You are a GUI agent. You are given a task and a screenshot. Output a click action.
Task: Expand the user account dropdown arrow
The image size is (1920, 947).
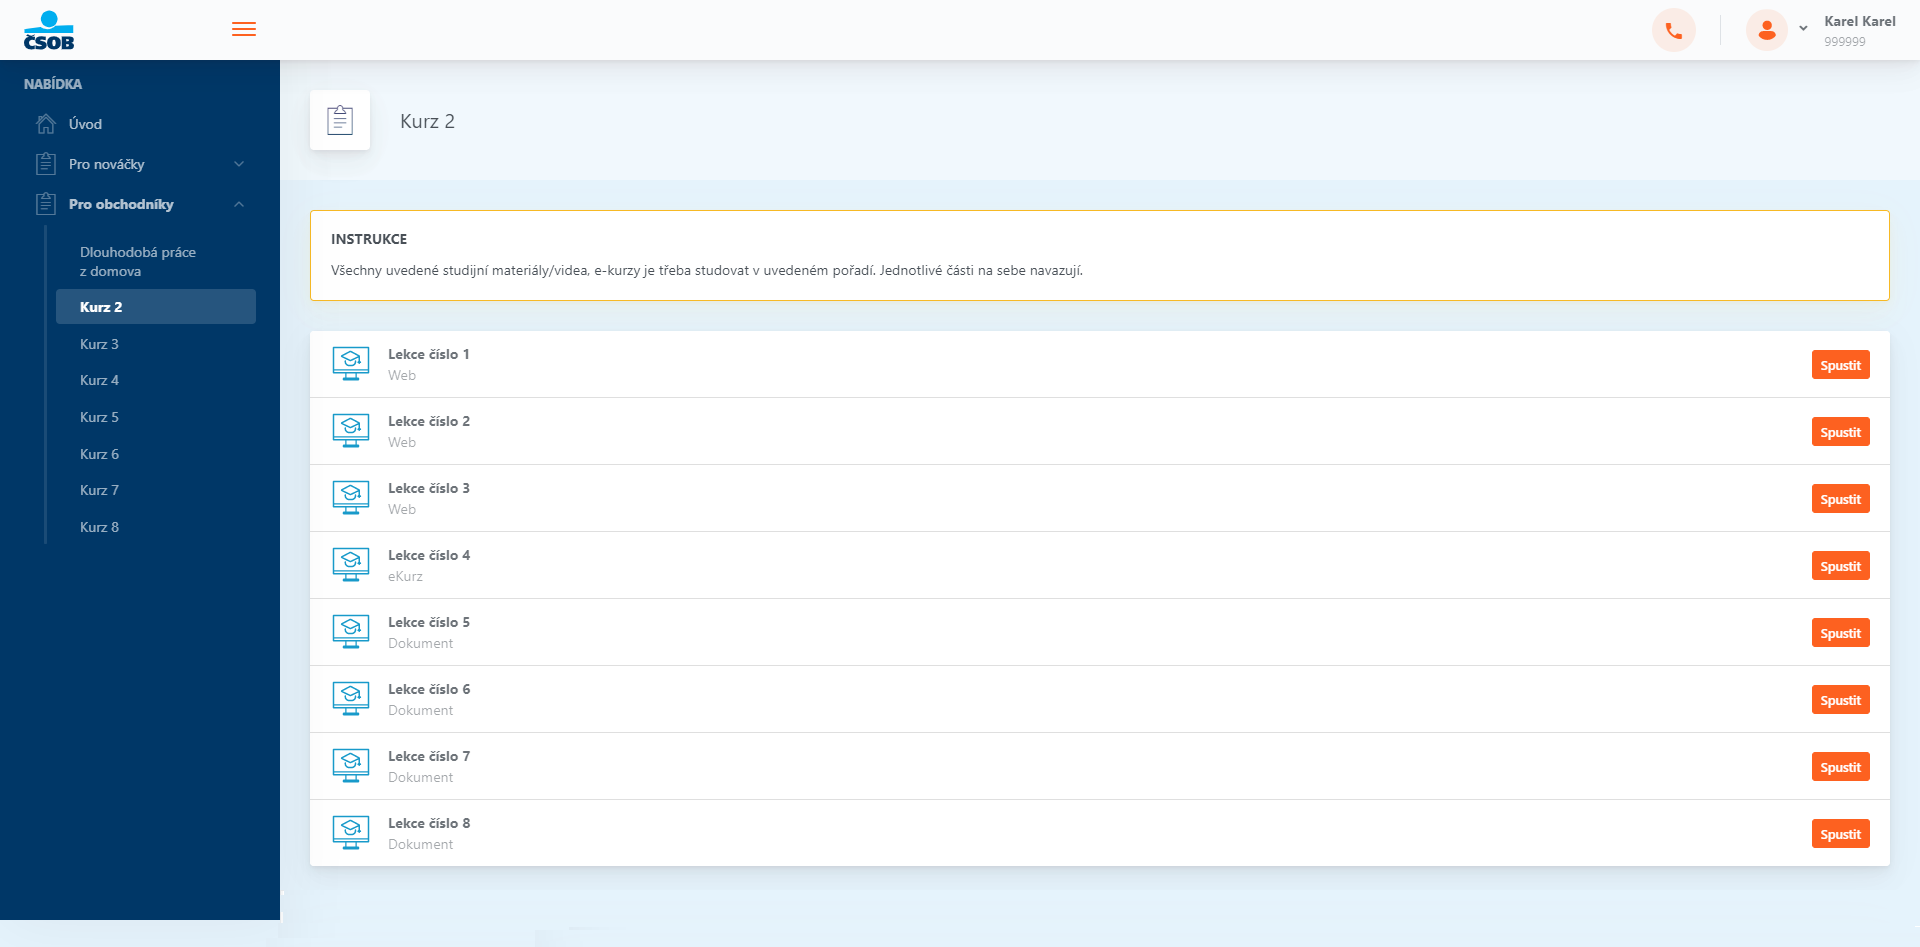1803,29
